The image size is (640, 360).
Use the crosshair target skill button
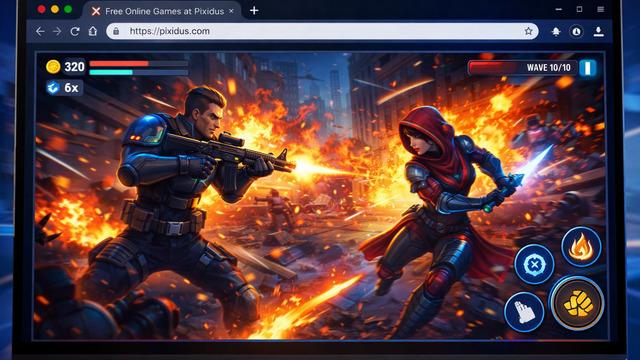click(534, 264)
